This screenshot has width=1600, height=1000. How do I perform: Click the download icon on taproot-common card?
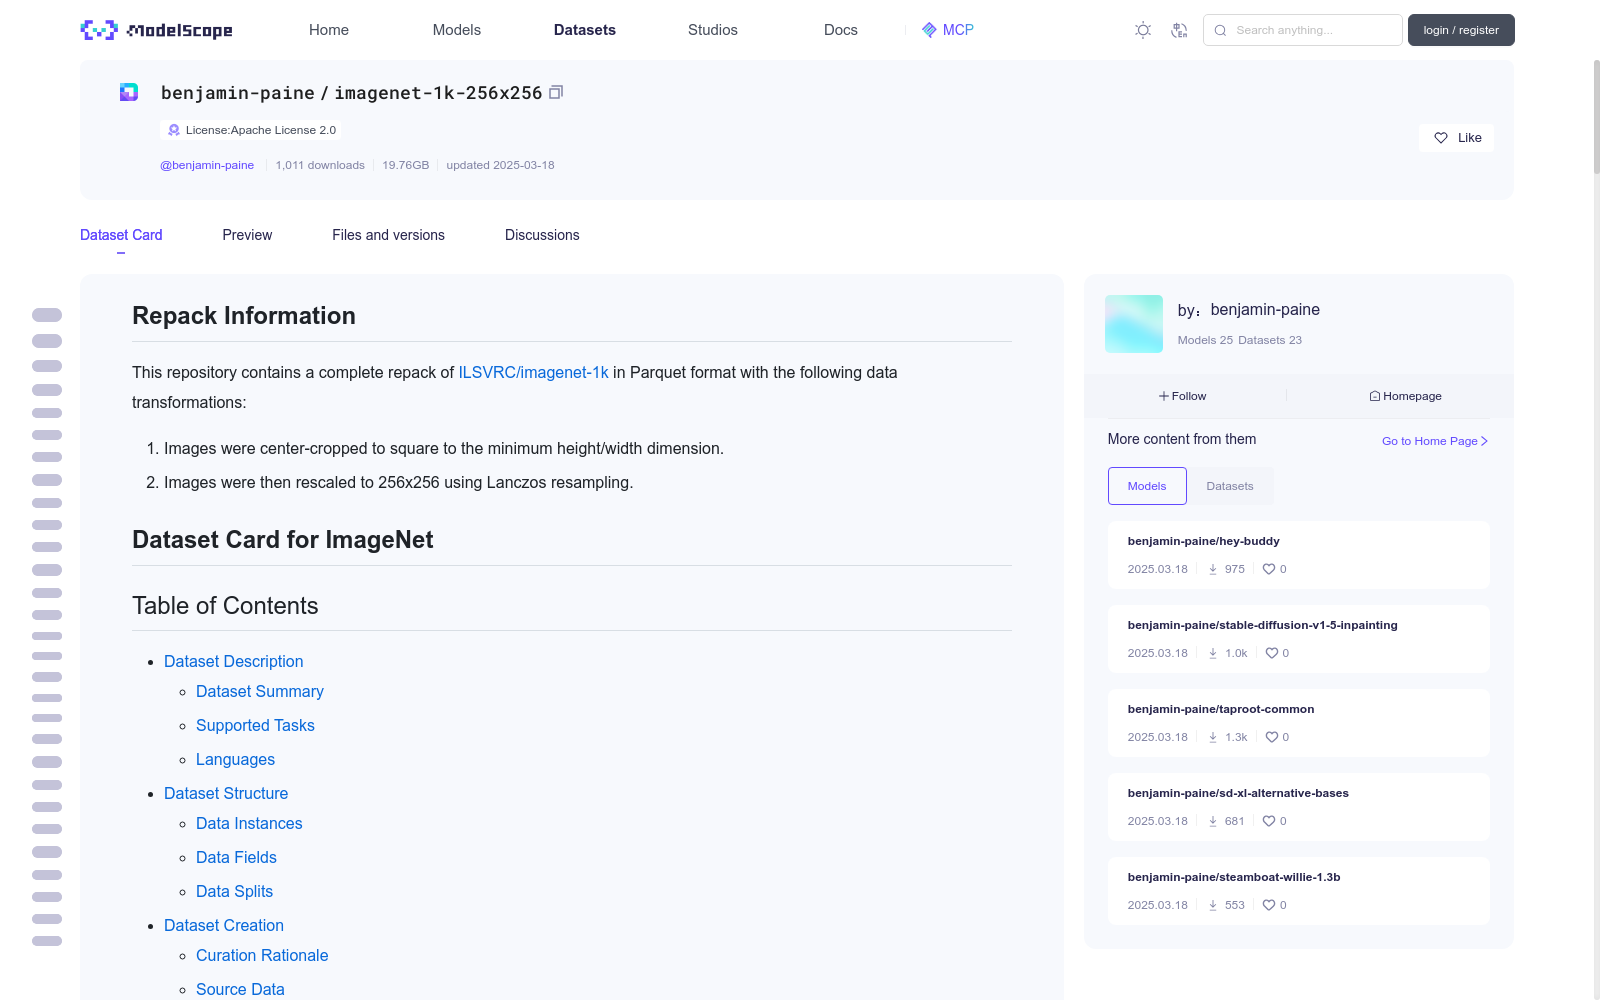click(1213, 737)
